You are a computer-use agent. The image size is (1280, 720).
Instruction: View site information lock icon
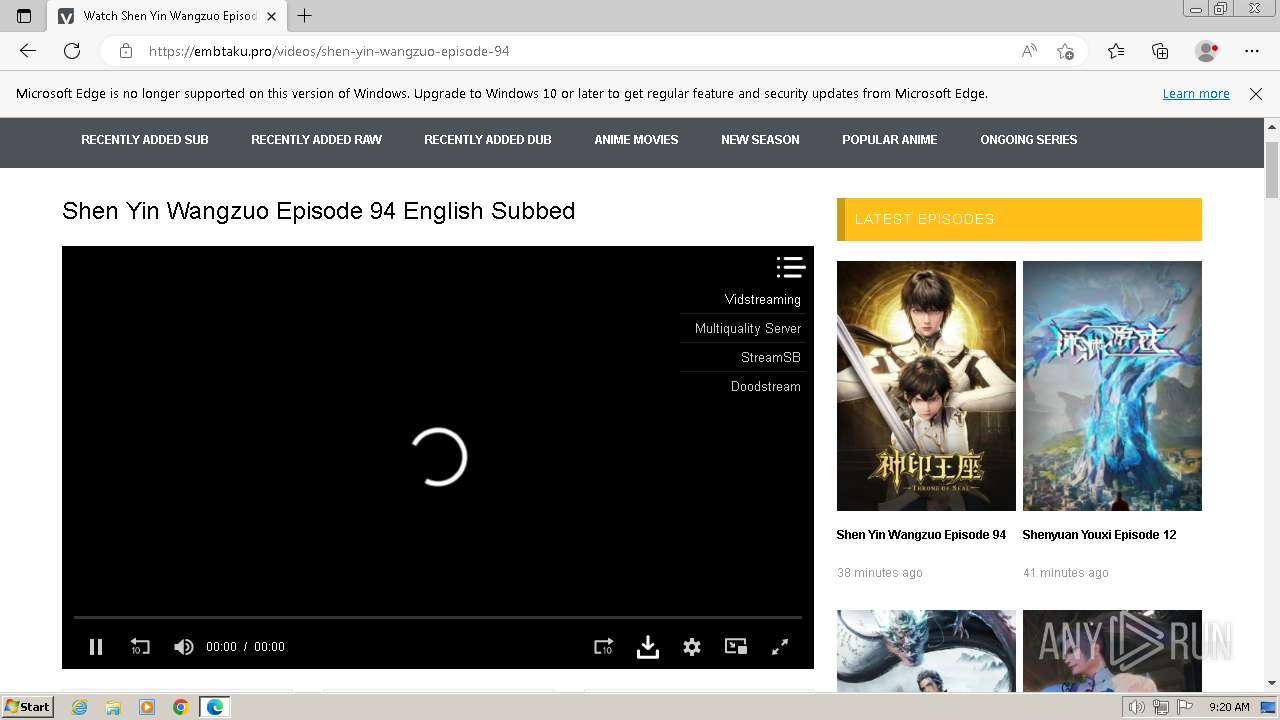pyautogui.click(x=125, y=51)
